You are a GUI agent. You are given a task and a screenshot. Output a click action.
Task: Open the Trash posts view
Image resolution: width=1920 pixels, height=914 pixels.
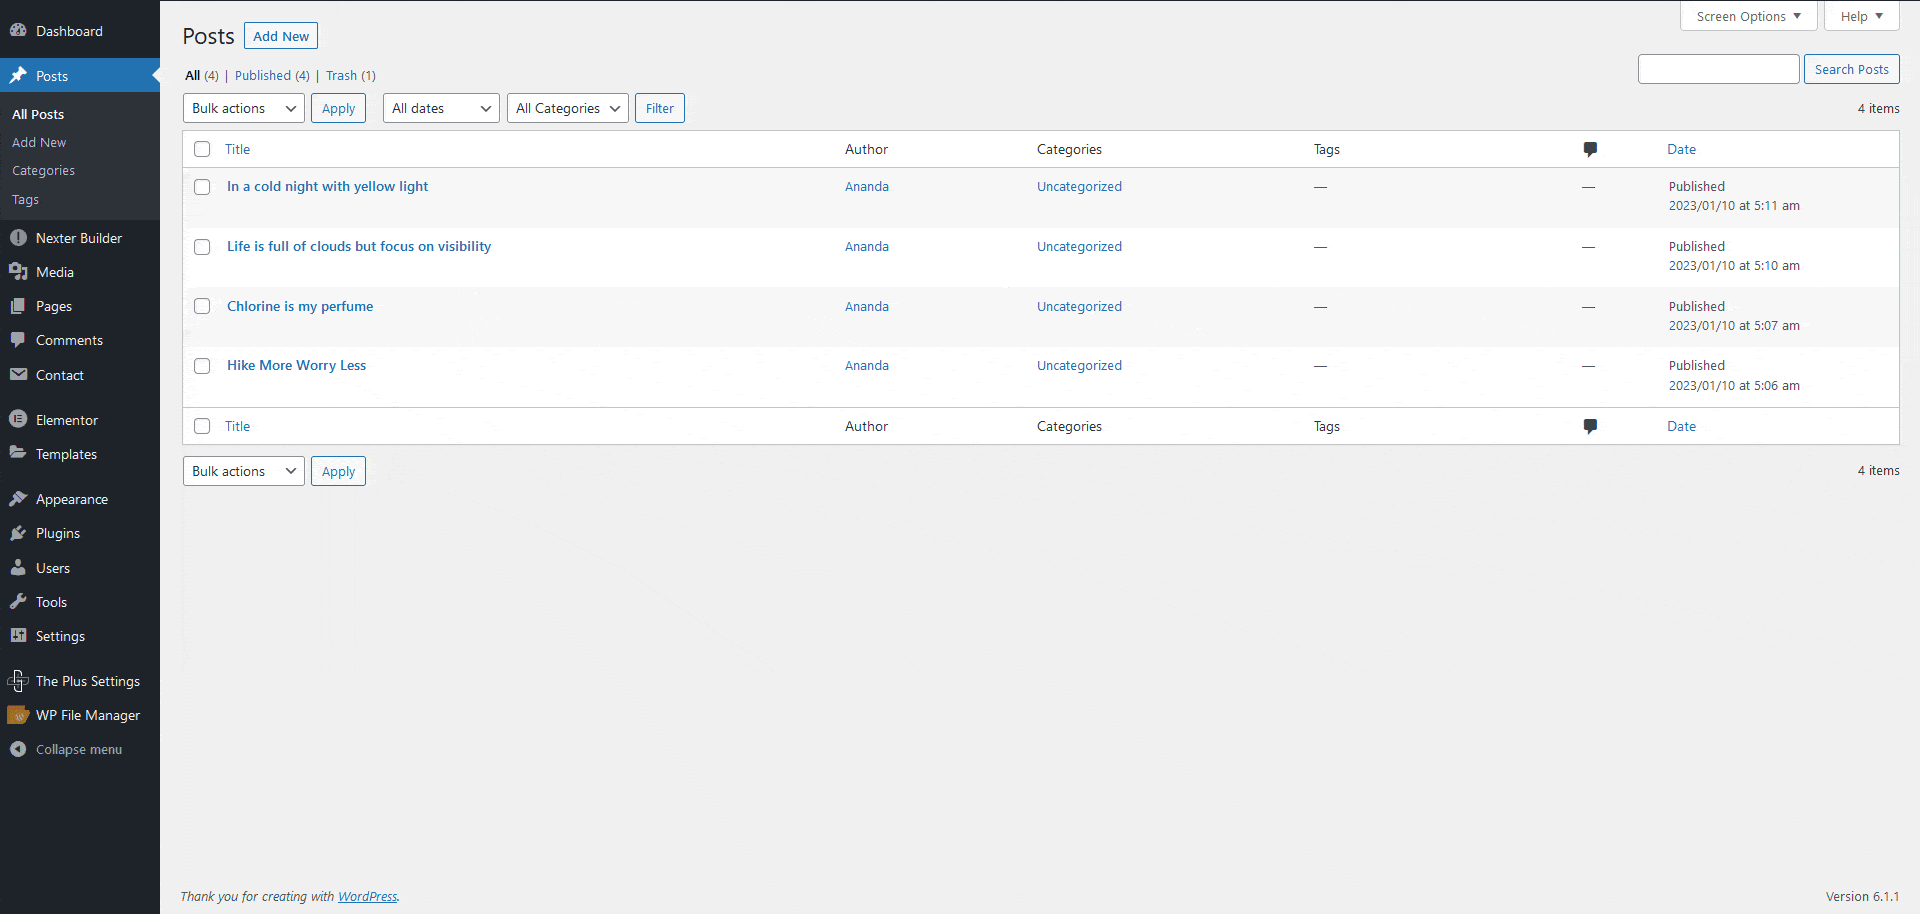click(341, 75)
